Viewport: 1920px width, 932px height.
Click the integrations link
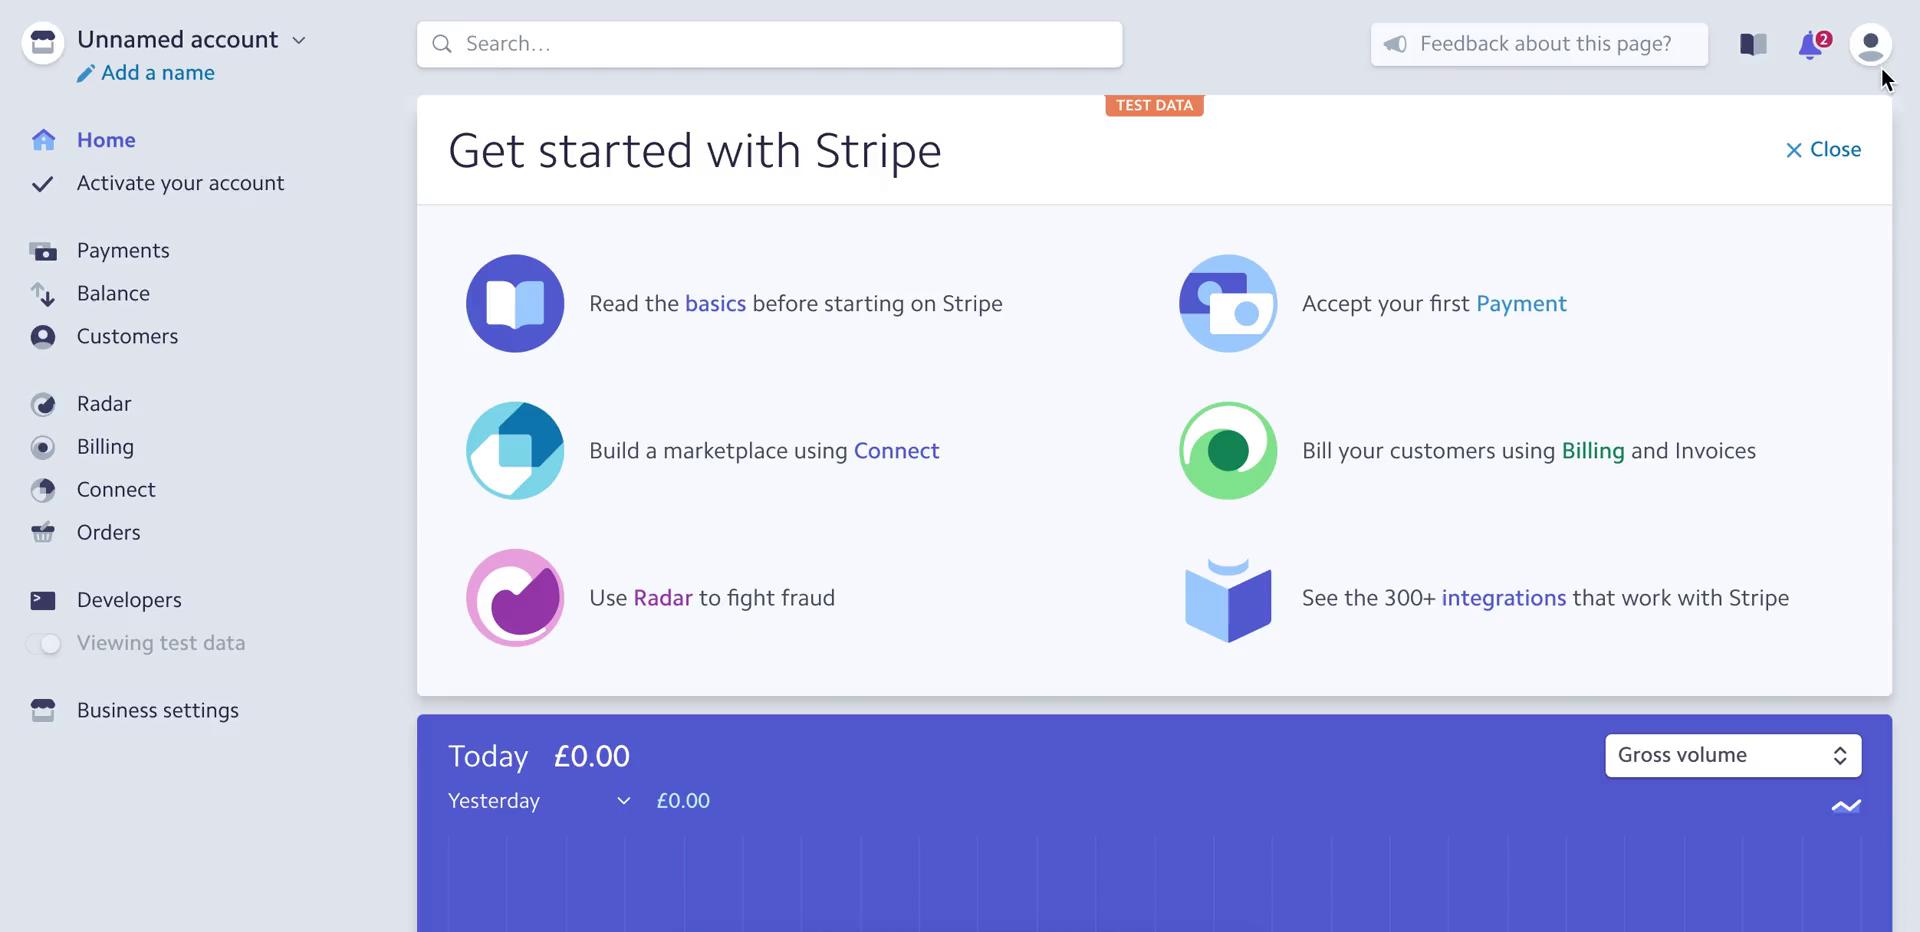point(1504,598)
